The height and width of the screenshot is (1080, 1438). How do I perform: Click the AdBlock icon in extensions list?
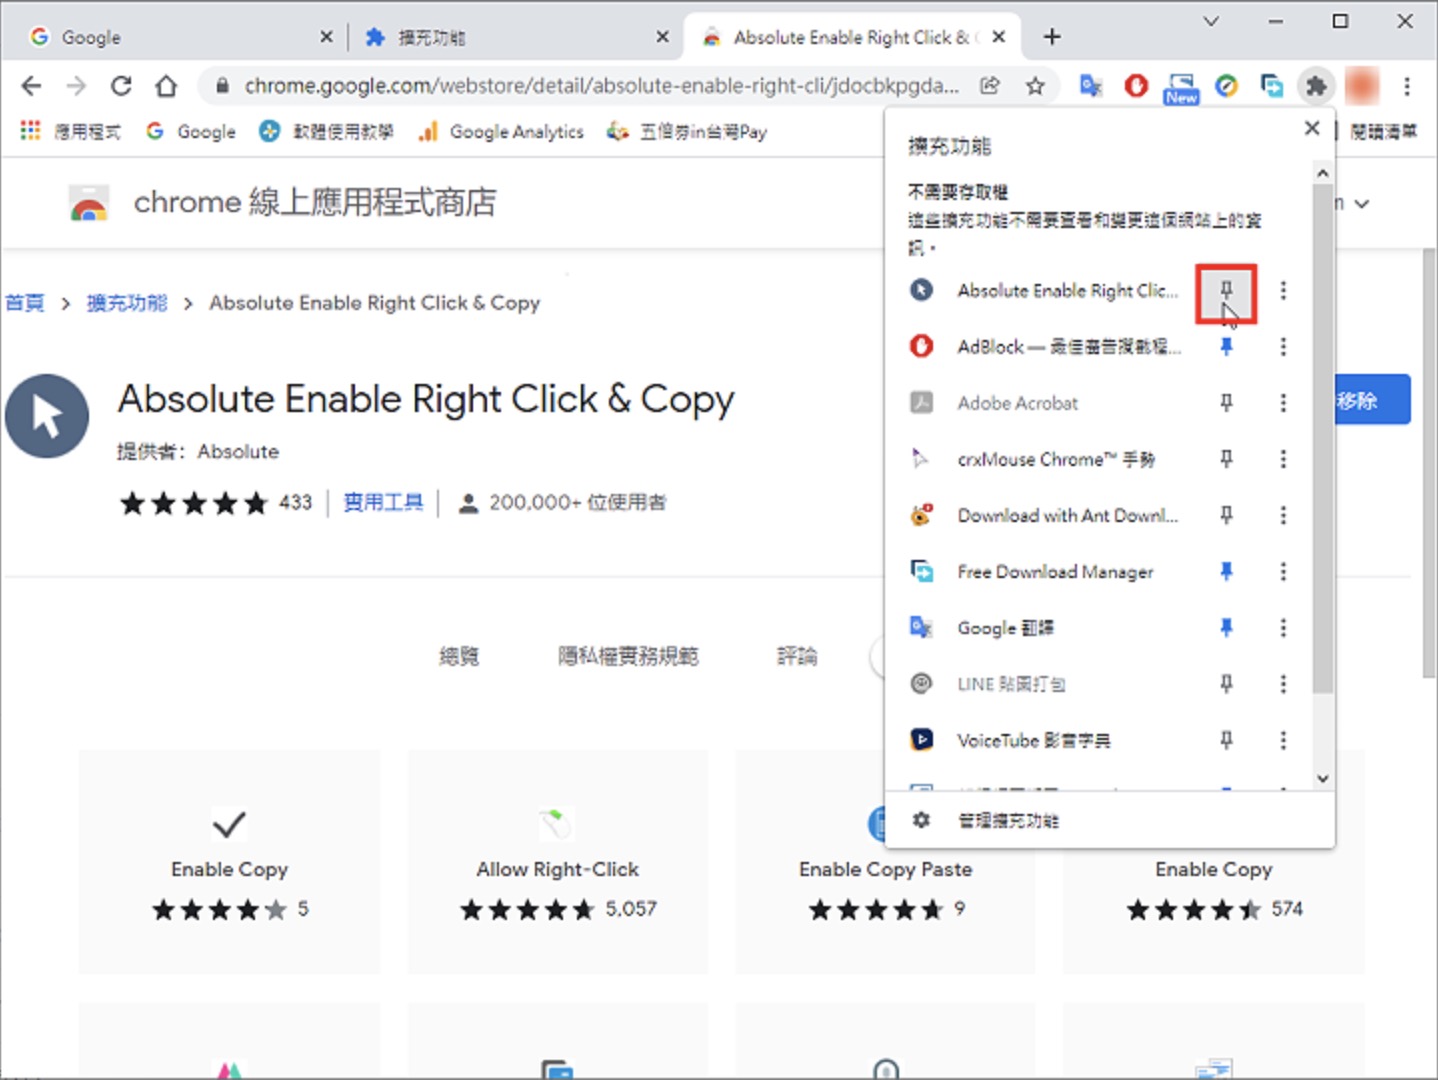click(921, 346)
